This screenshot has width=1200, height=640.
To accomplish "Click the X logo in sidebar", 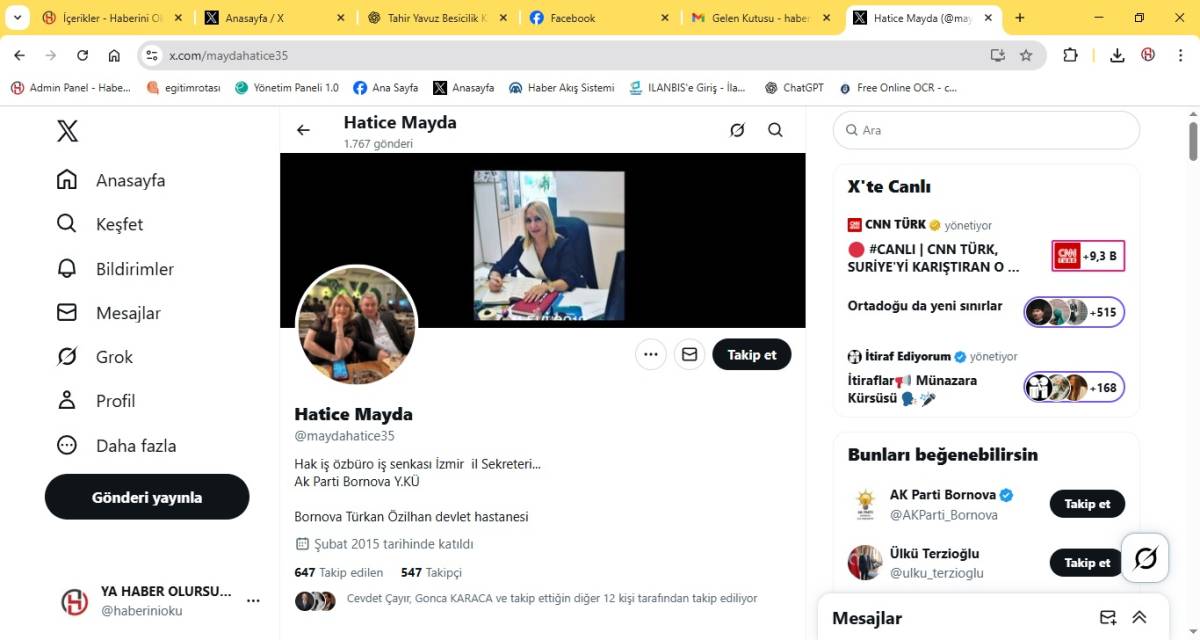I will [67, 131].
